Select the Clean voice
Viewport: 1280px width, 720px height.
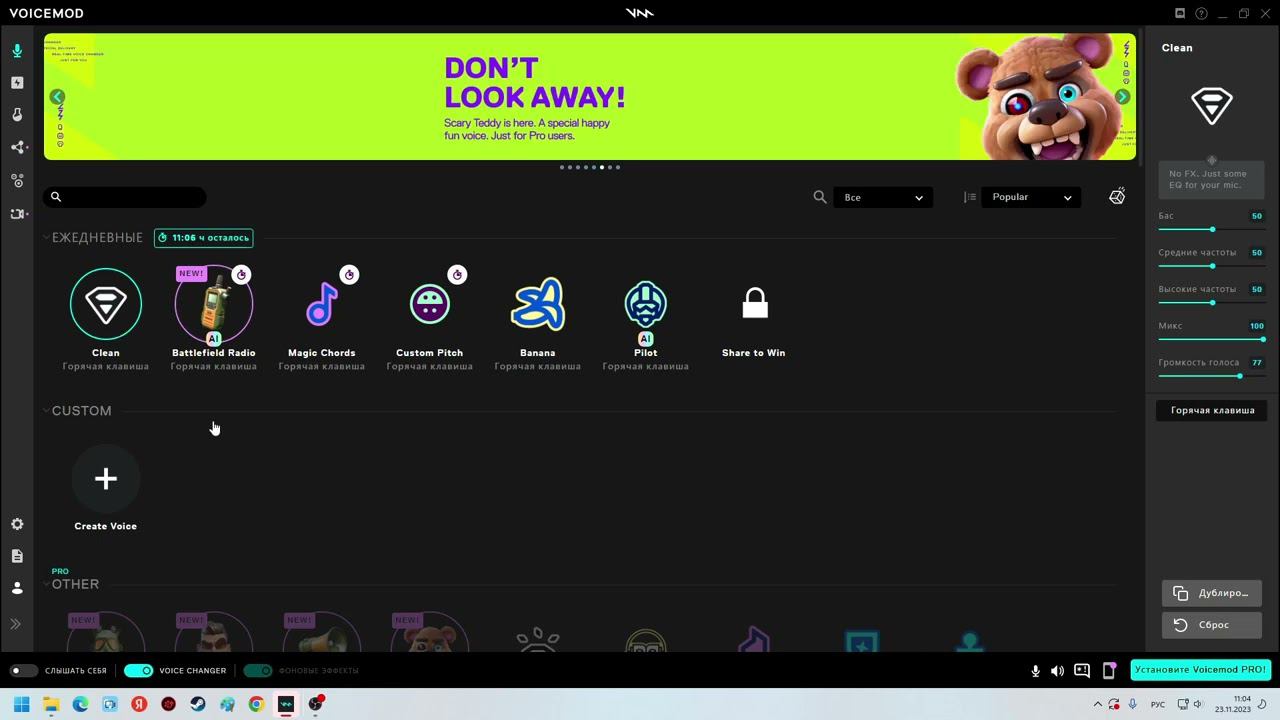106,304
